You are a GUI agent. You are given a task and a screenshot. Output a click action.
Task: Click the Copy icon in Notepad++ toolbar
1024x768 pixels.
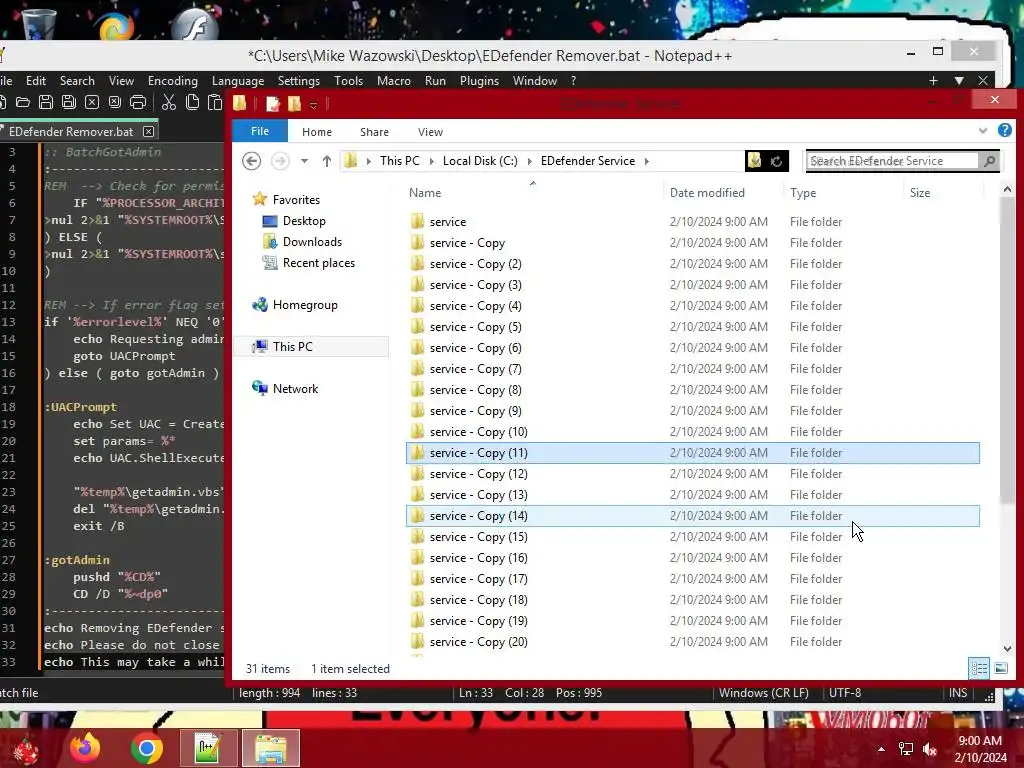click(x=192, y=103)
